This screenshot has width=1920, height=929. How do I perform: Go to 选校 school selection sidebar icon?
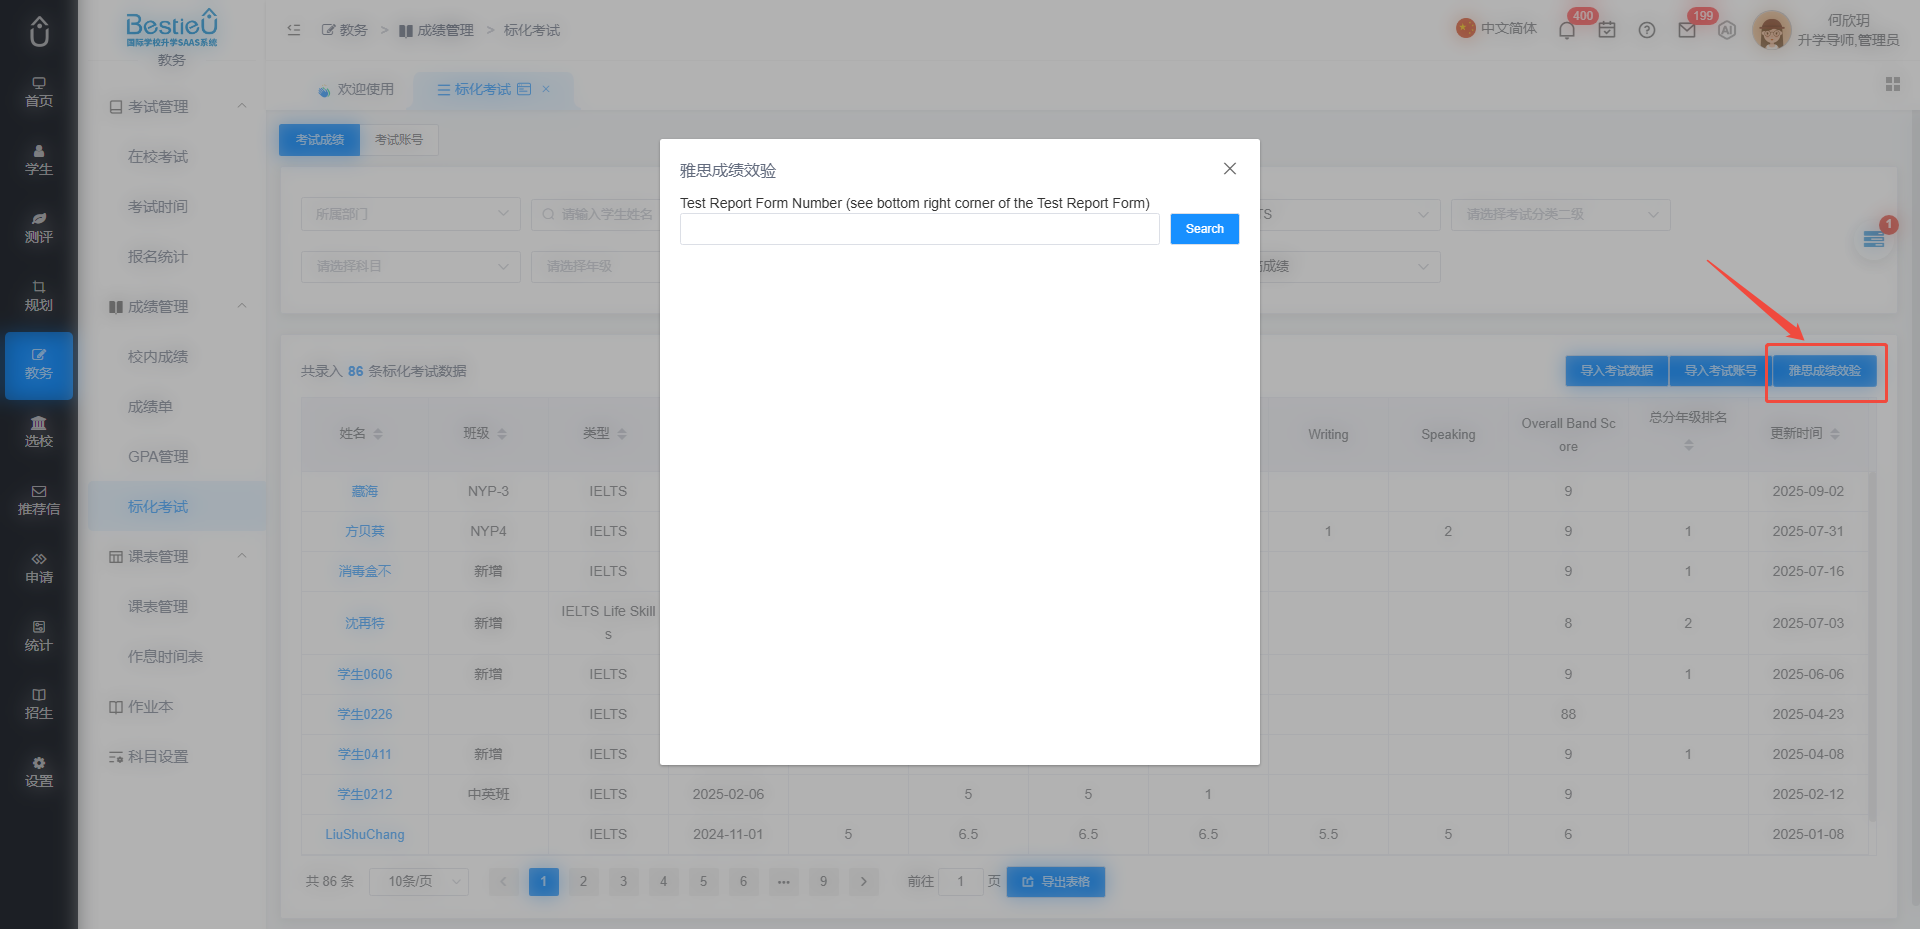tap(39, 432)
